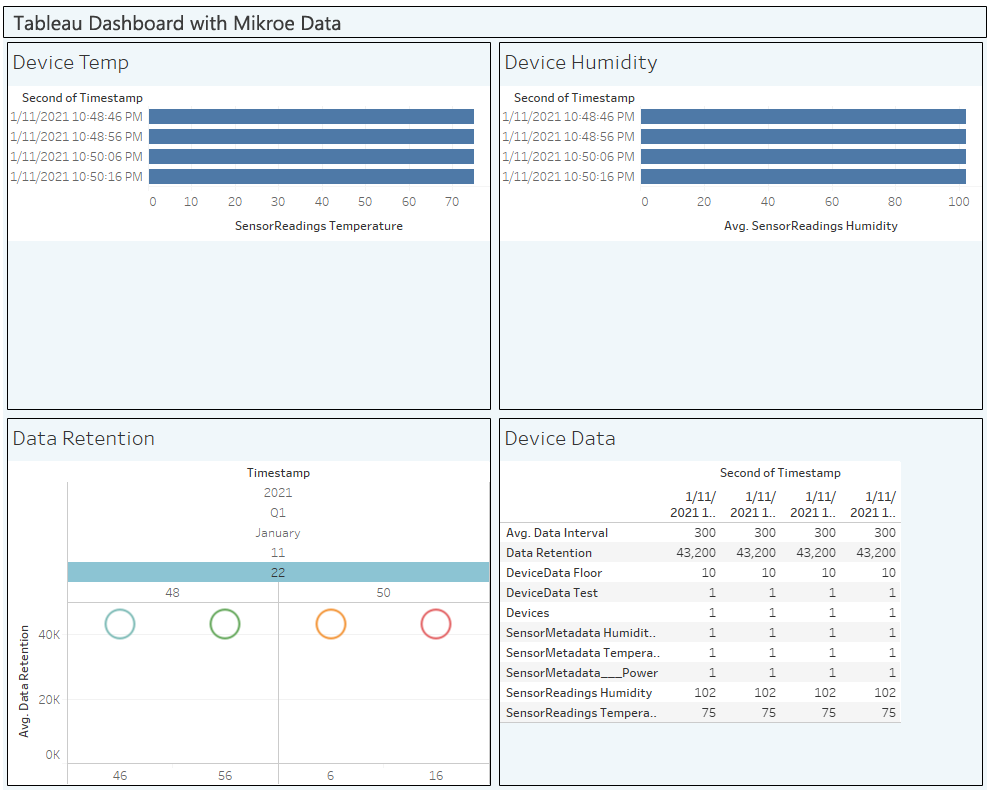The image size is (989, 793).
Task: Click the minute '48' column header
Action: pyautogui.click(x=173, y=593)
